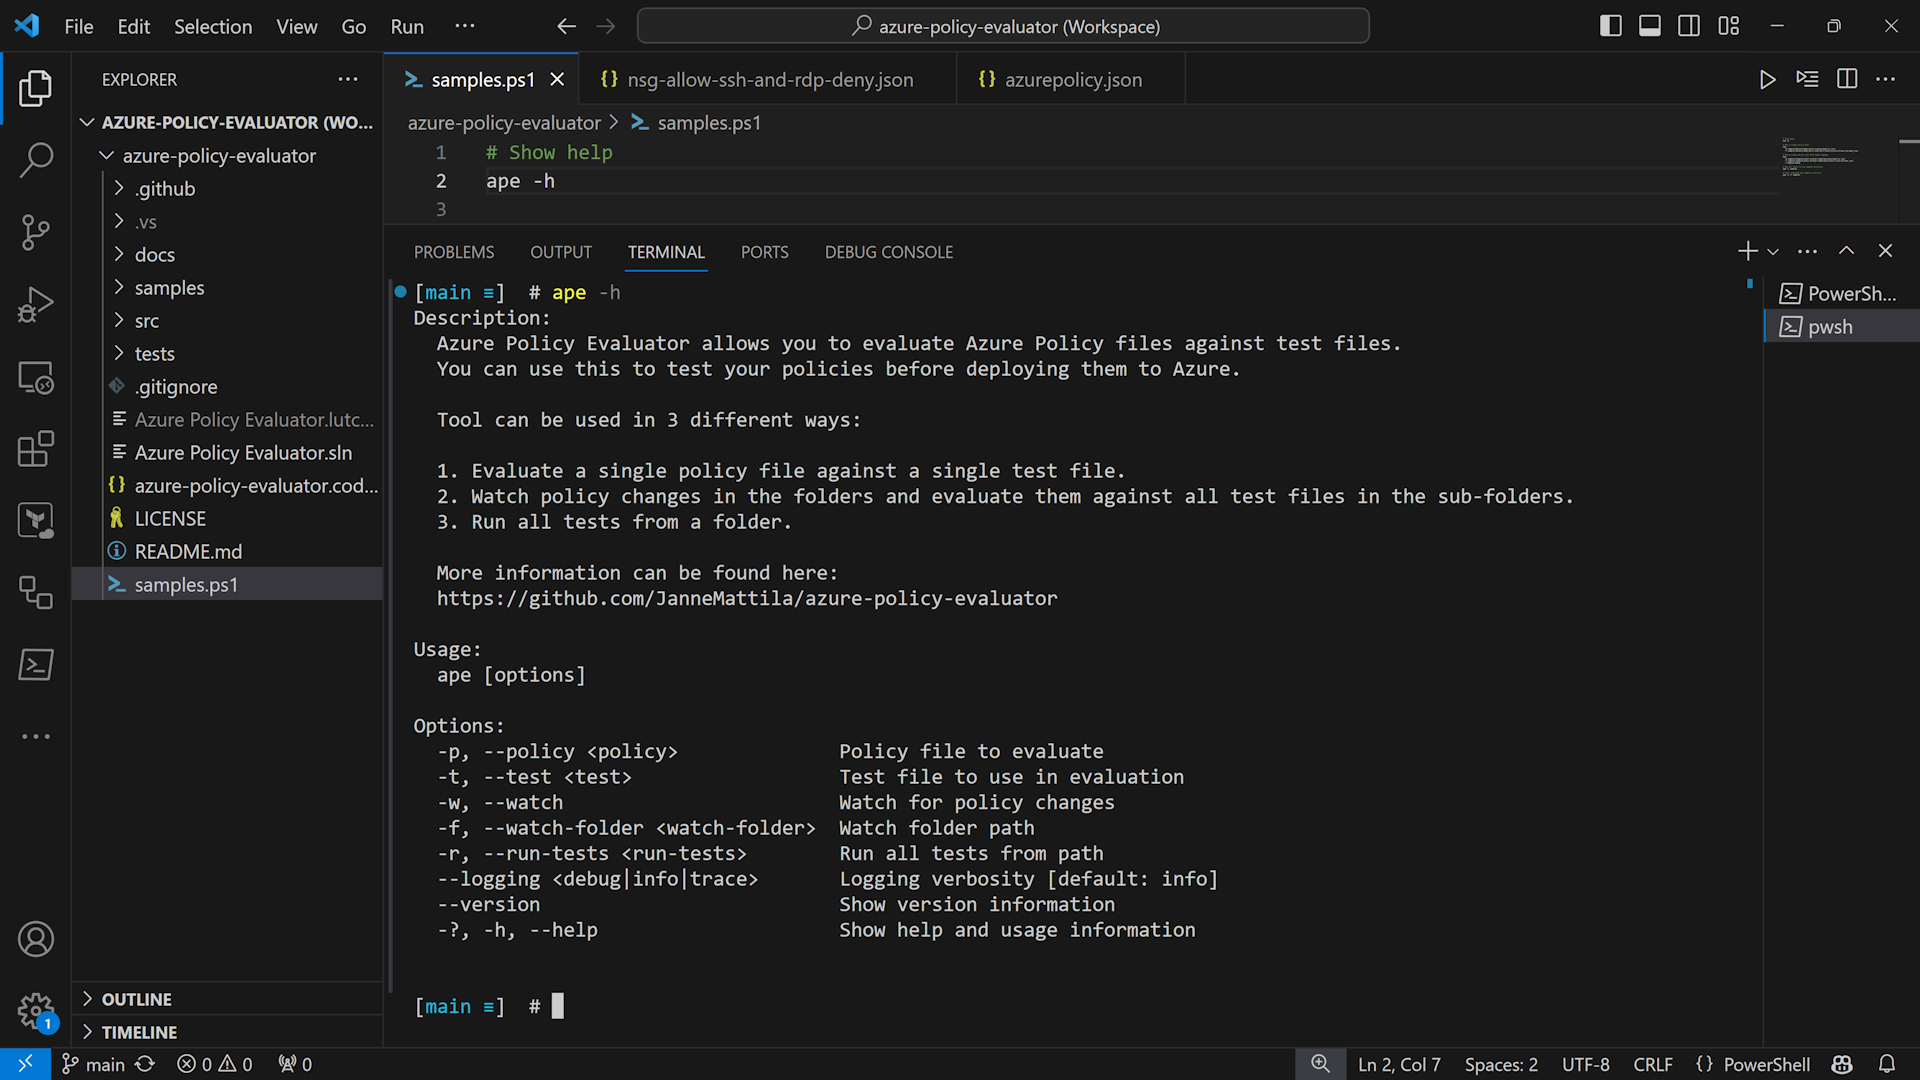Open Explorer views and more actions ellipsis
Viewport: 1920px width, 1080px height.
[348, 79]
